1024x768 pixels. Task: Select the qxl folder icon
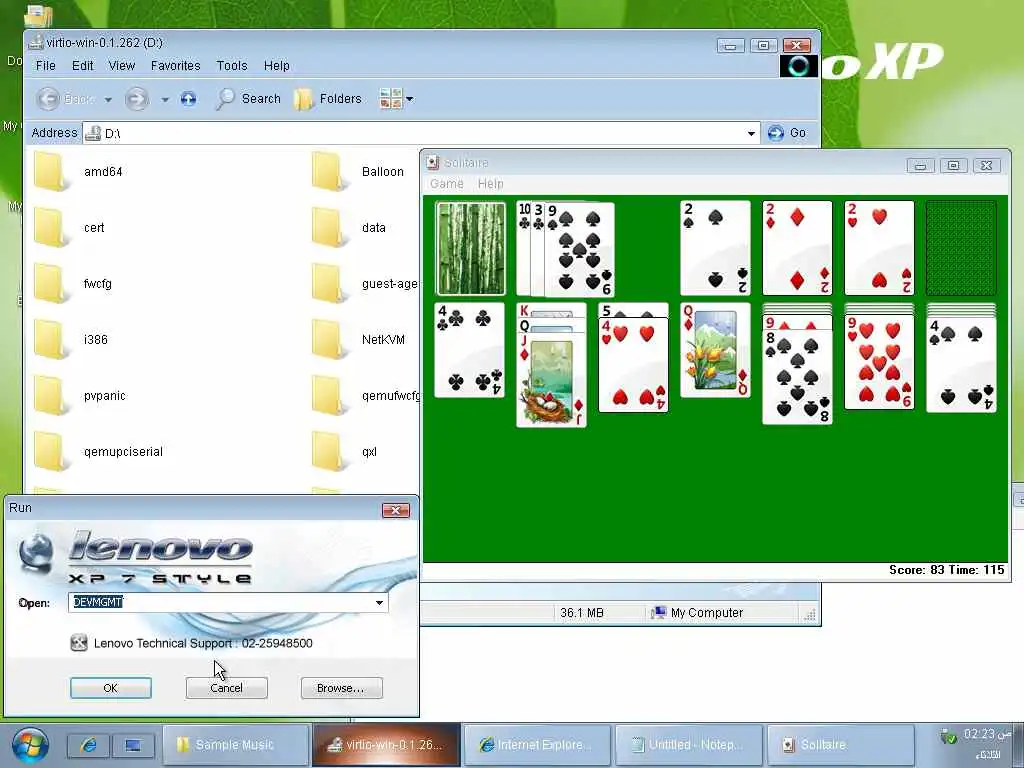click(x=328, y=451)
